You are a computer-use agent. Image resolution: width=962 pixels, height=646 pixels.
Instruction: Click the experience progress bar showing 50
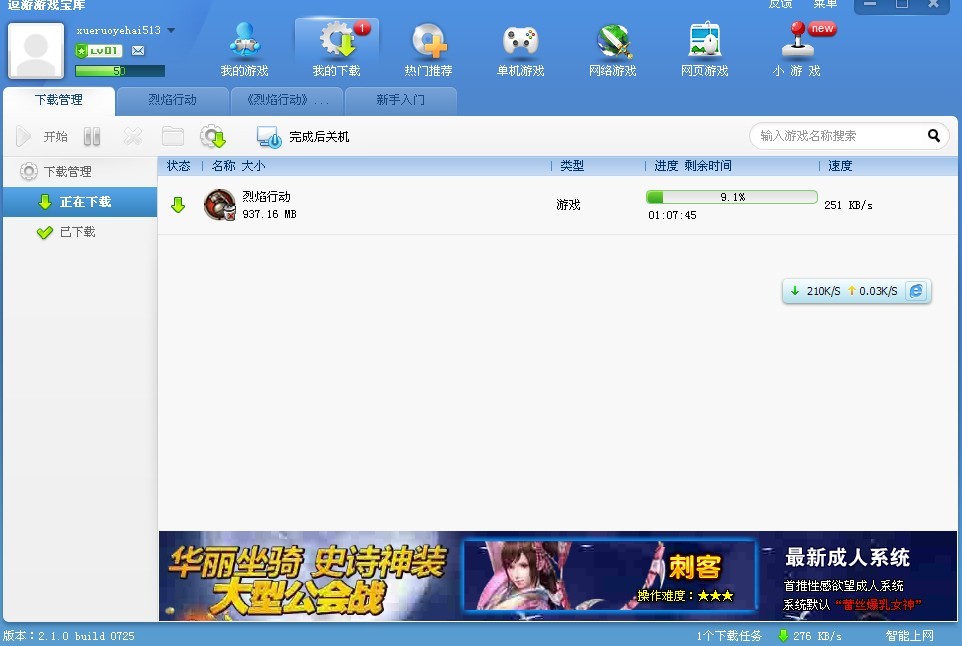point(120,71)
